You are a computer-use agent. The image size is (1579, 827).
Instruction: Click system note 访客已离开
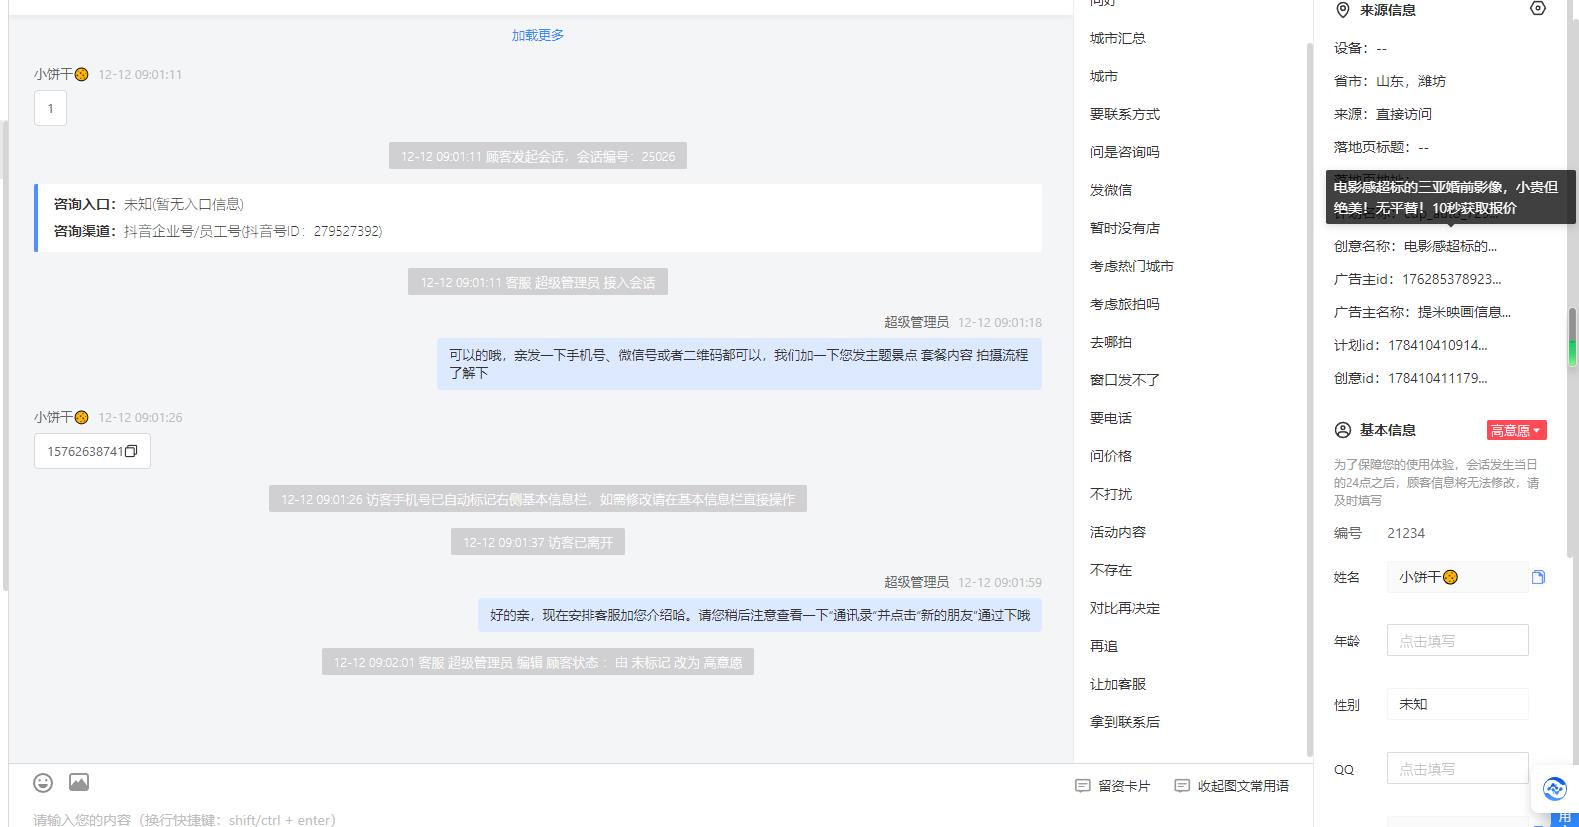coord(538,542)
